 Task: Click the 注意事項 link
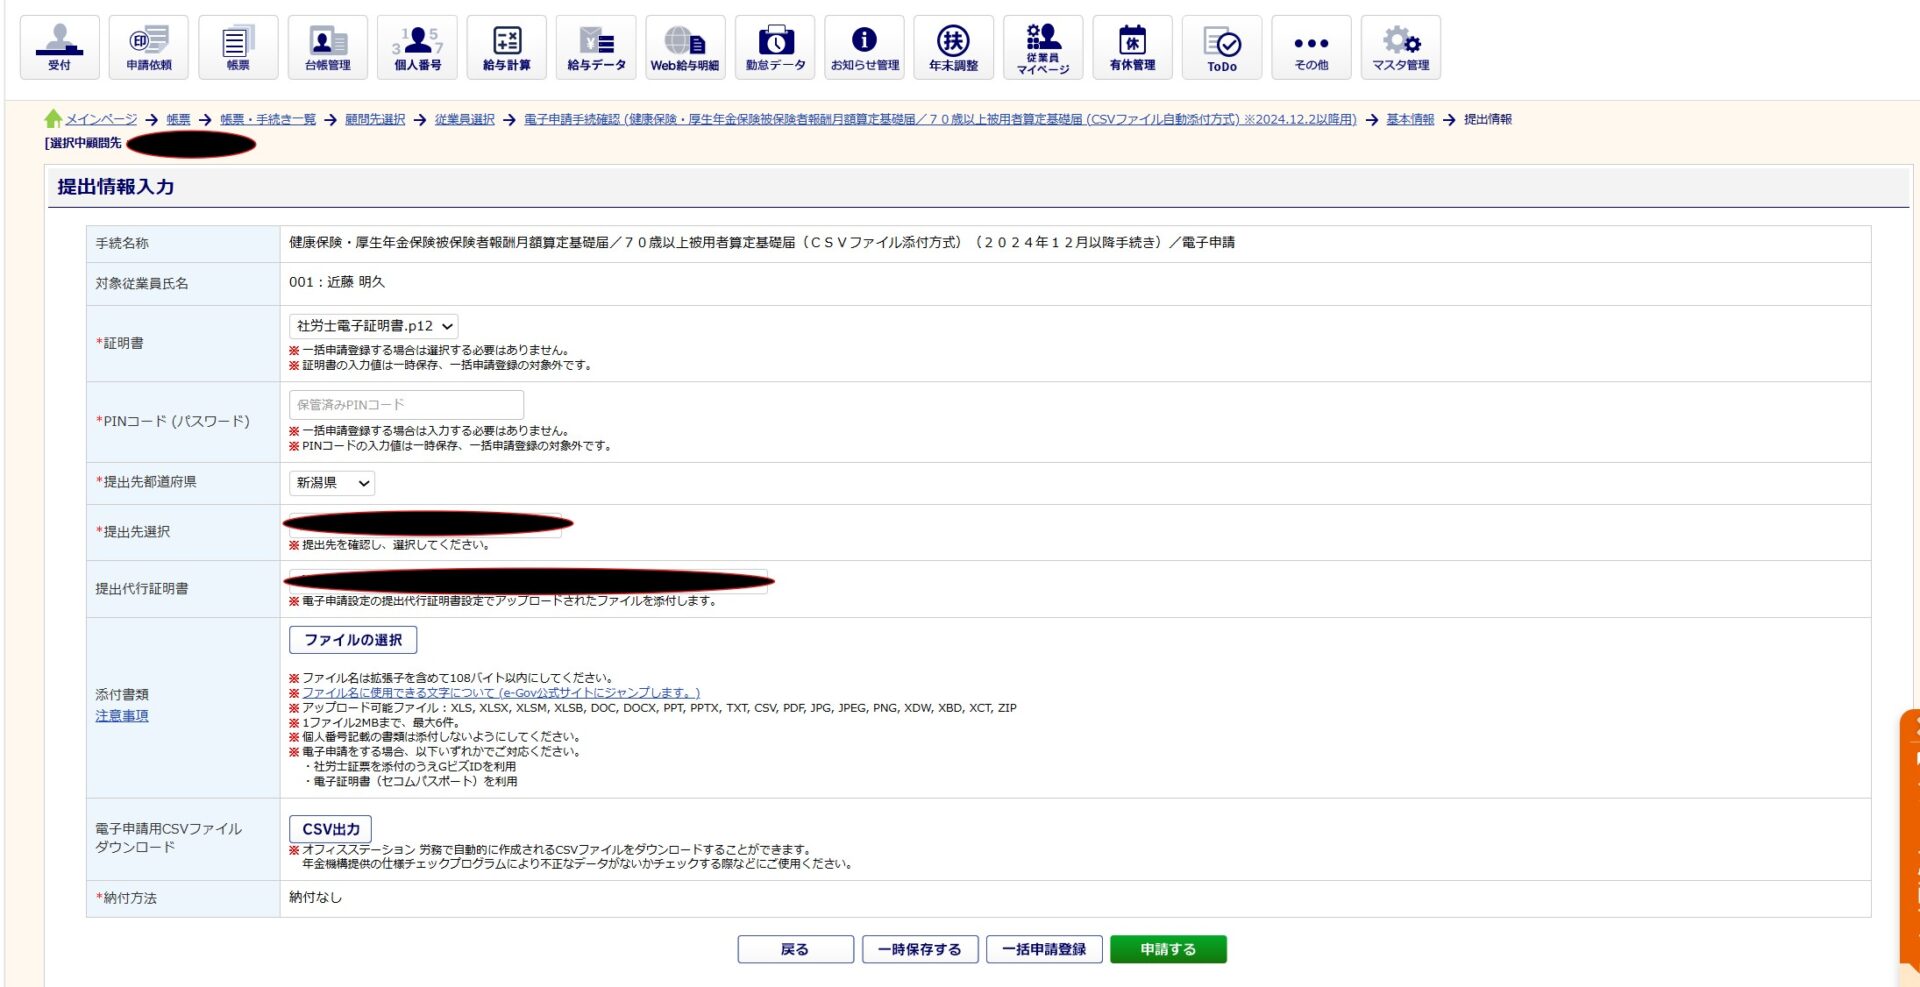pos(122,716)
